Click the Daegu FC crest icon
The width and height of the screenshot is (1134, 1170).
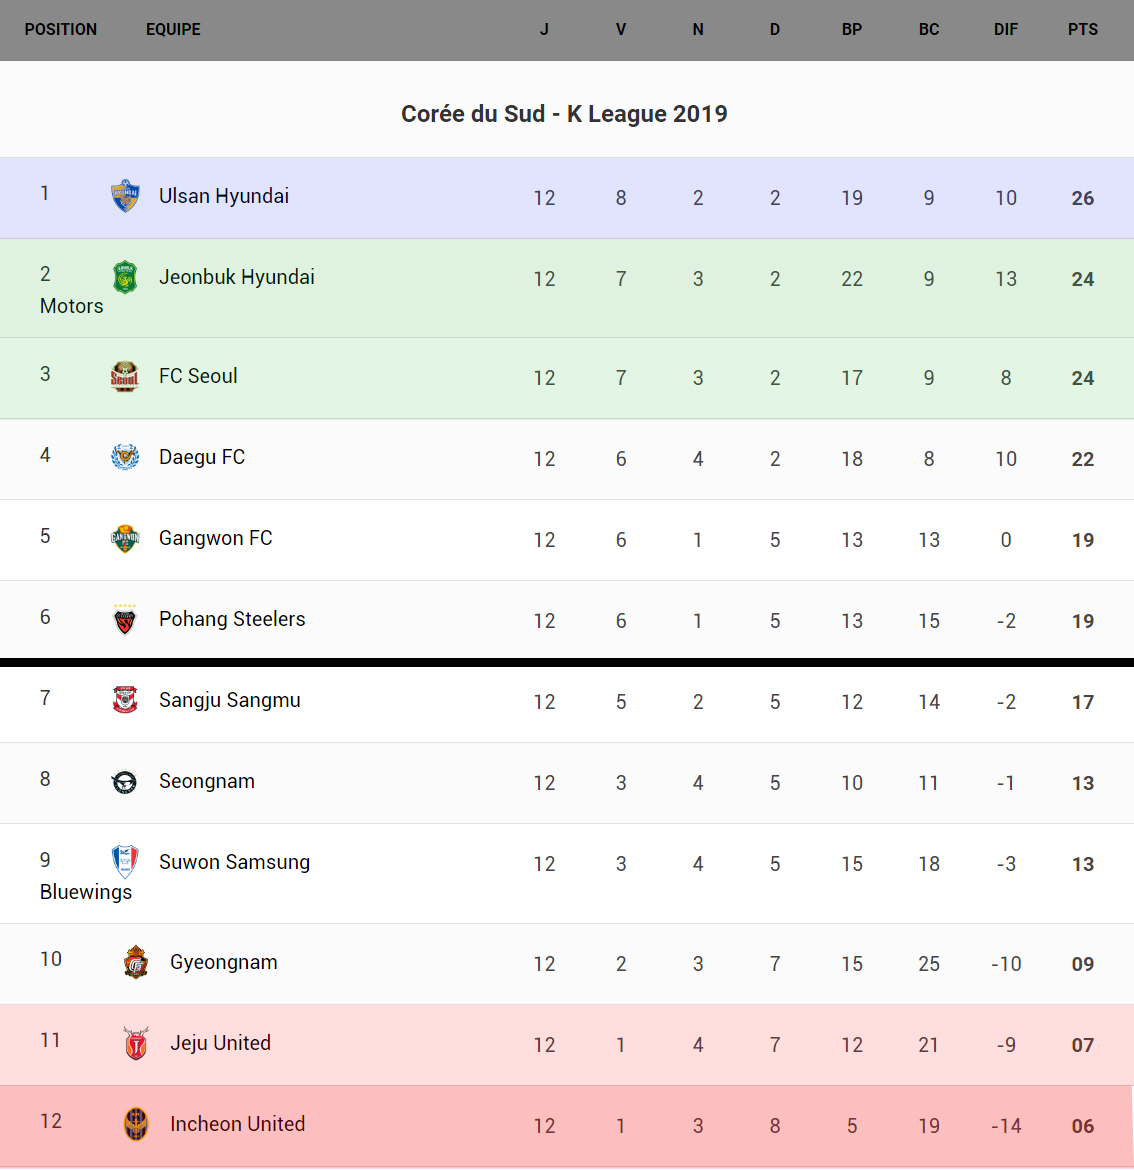coord(125,457)
